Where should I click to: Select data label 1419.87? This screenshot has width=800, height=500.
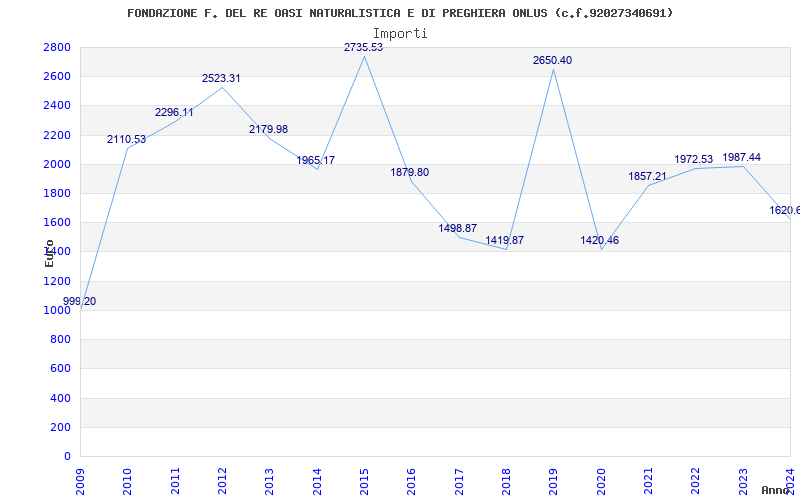505,240
